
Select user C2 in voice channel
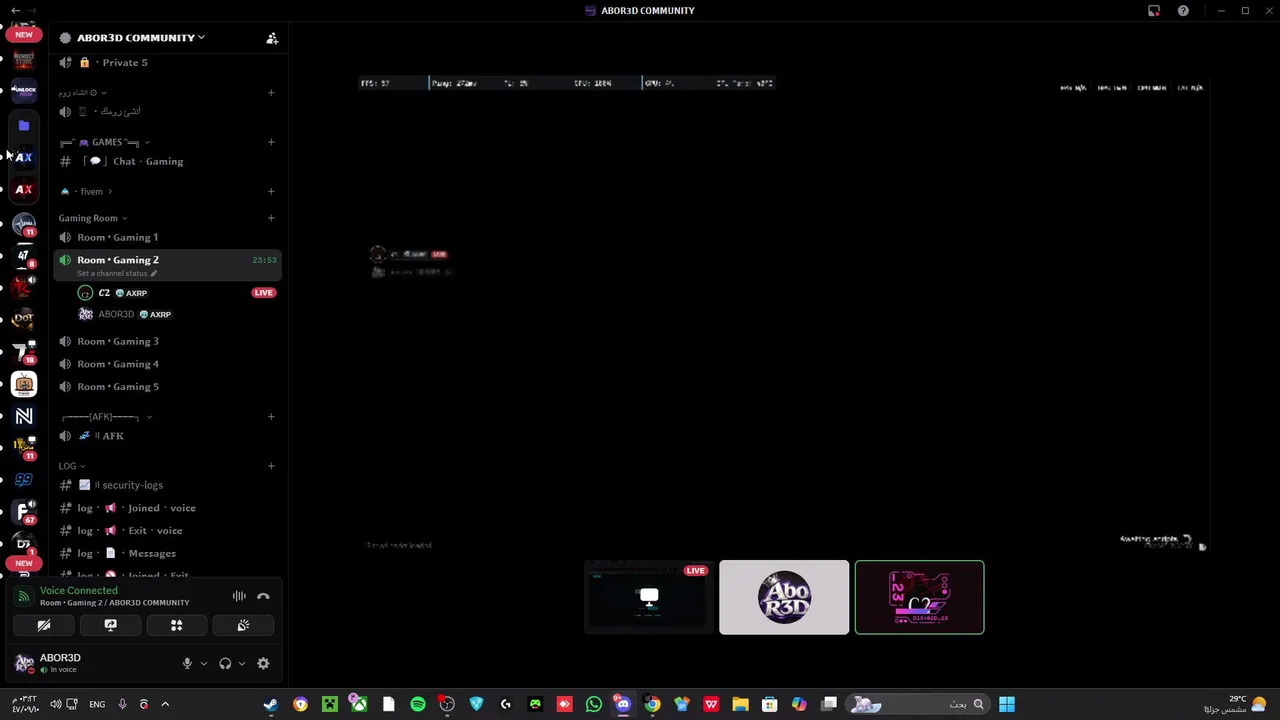pyautogui.click(x=177, y=293)
